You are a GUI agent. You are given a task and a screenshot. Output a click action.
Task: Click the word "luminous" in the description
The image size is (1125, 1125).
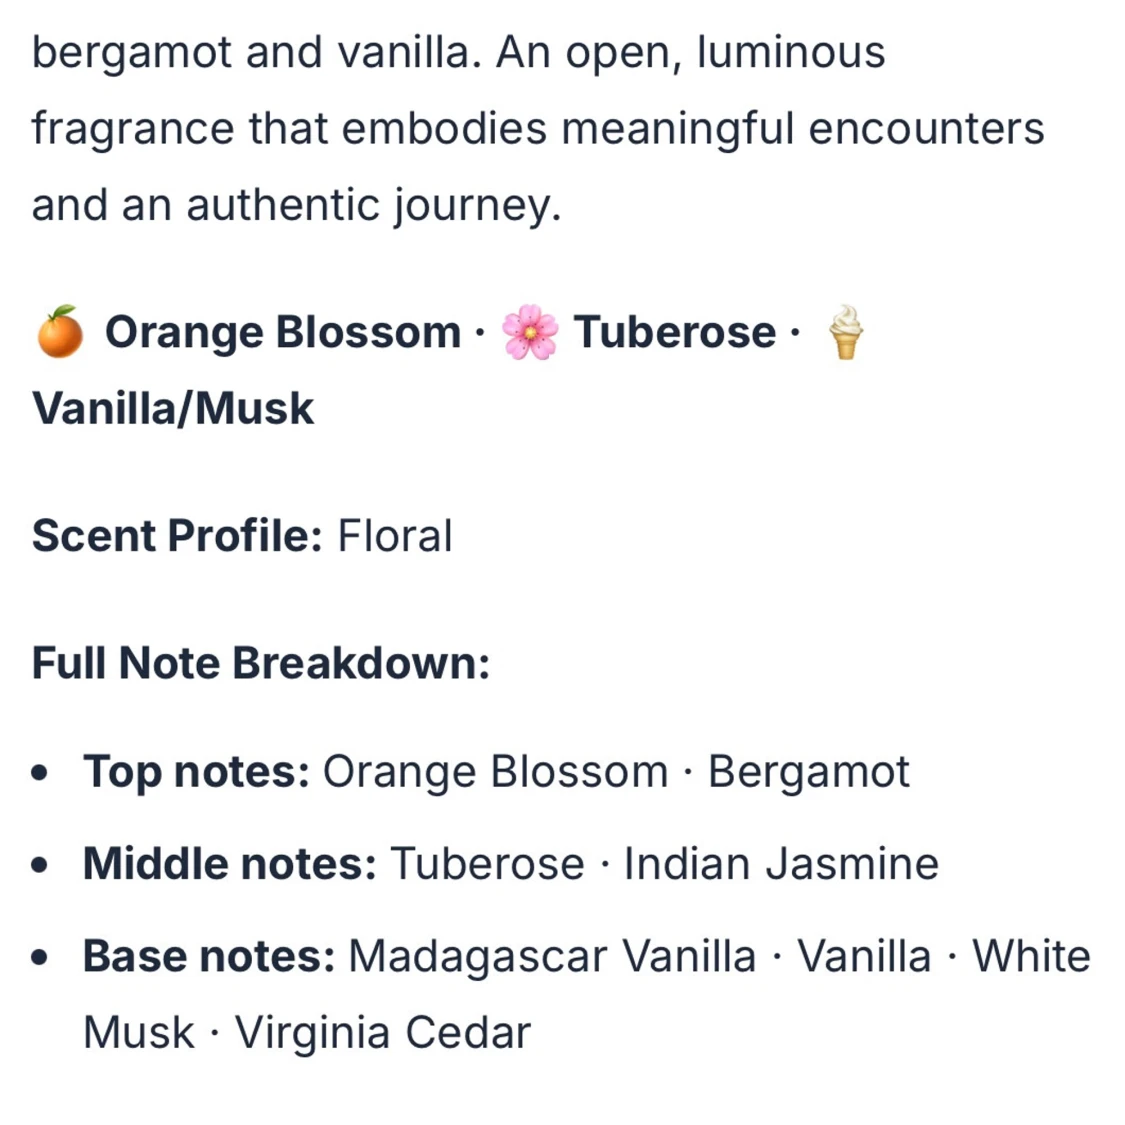point(790,52)
